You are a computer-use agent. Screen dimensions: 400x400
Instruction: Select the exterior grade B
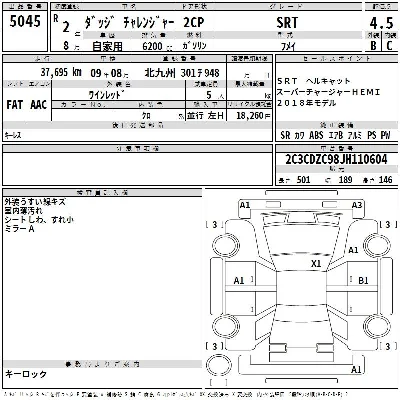(x=373, y=46)
